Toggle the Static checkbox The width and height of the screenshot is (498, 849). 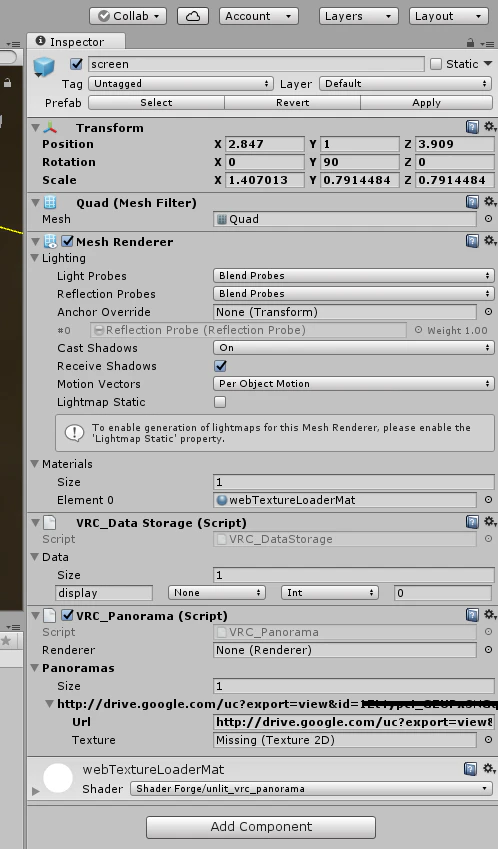point(436,64)
